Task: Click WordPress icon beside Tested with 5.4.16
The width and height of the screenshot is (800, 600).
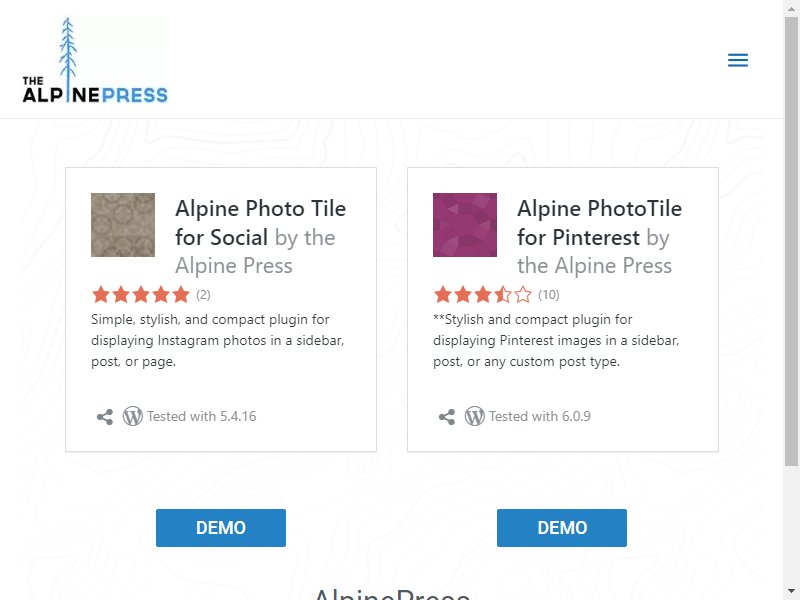Action: pos(133,416)
